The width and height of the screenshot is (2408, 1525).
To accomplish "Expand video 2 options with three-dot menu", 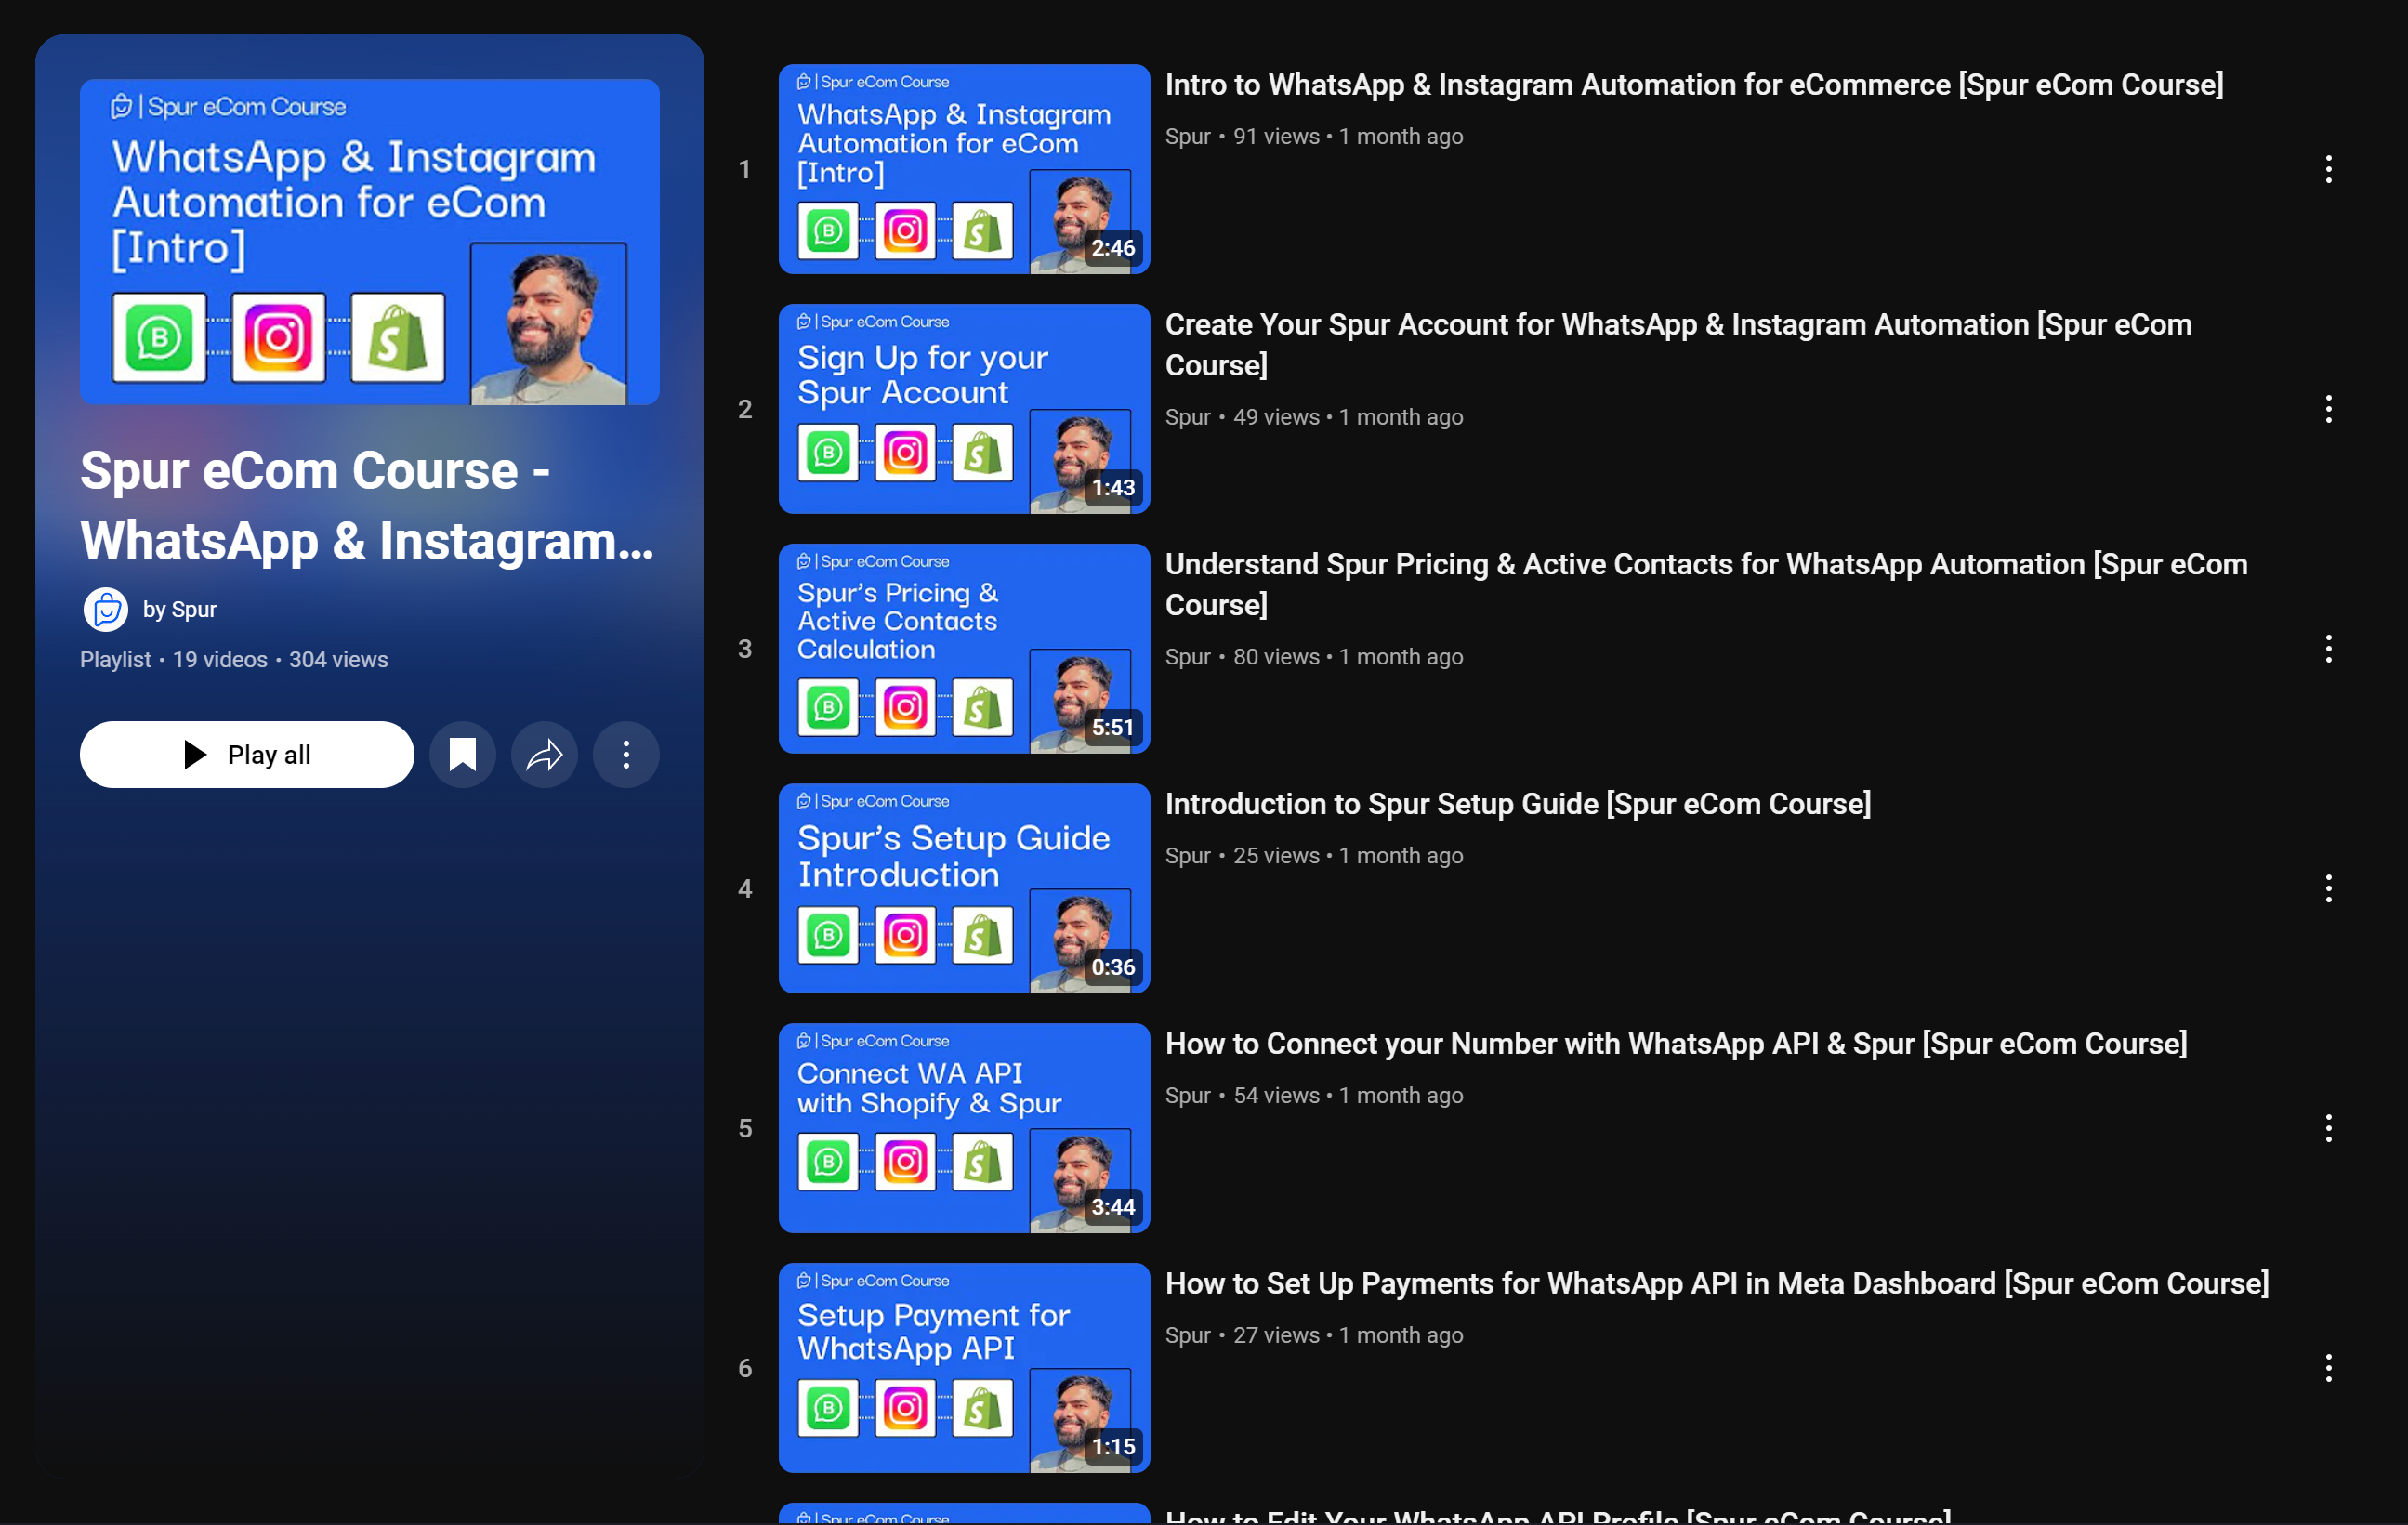I will tap(2329, 409).
